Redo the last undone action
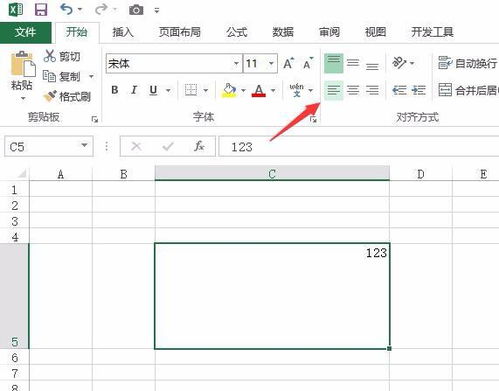 101,9
